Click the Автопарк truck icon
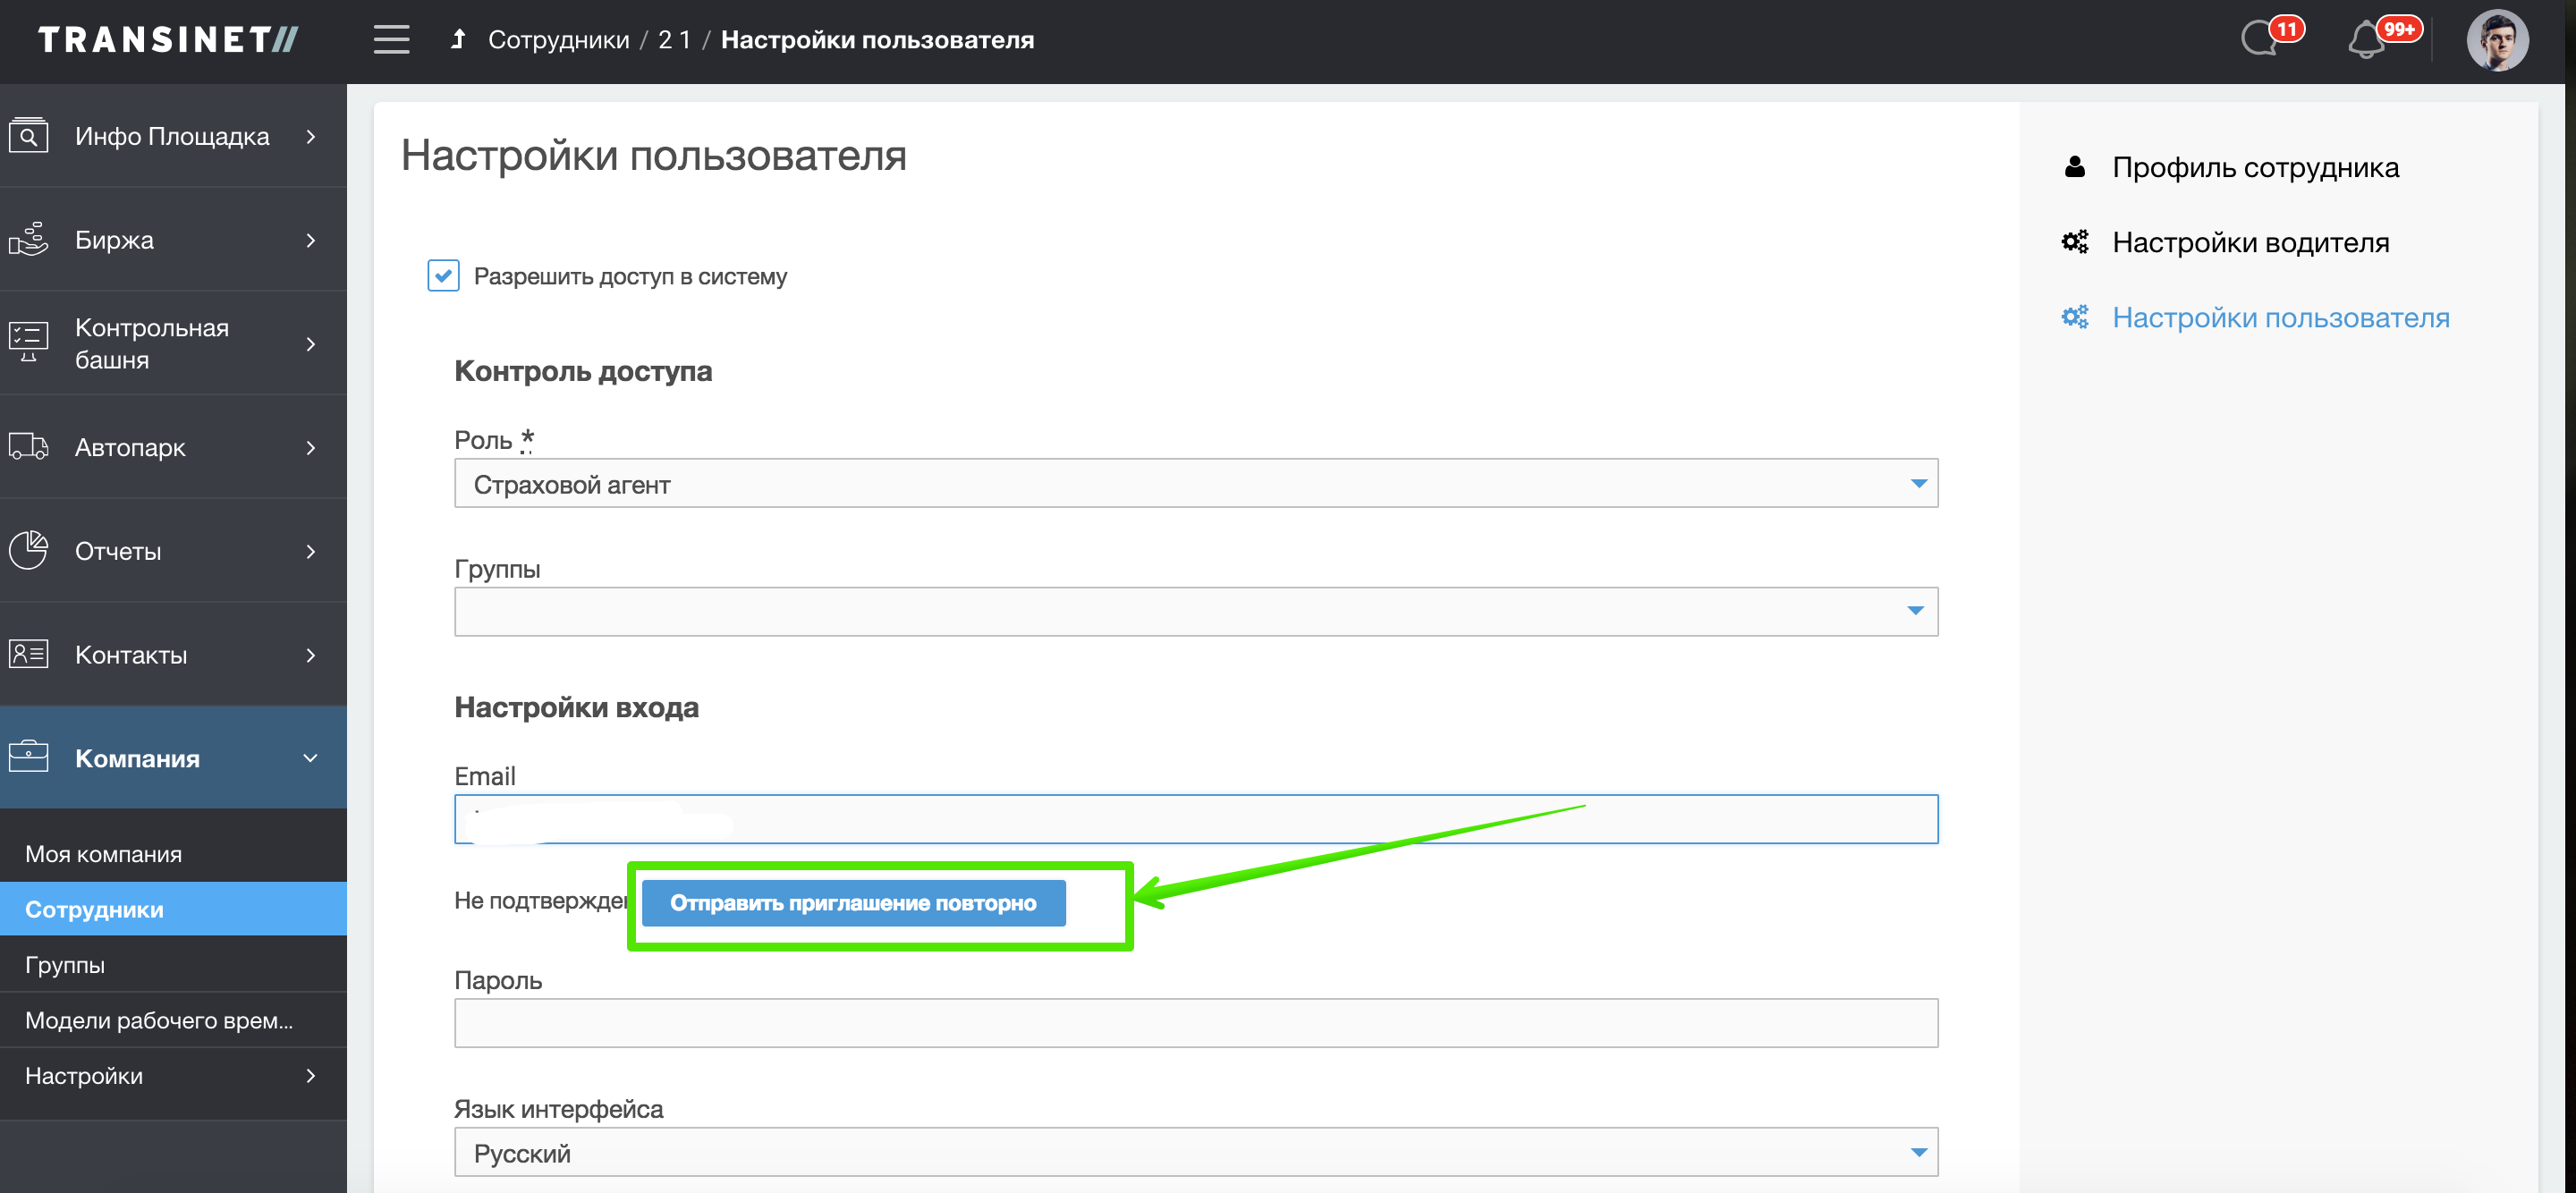2576x1193 pixels. (x=29, y=447)
